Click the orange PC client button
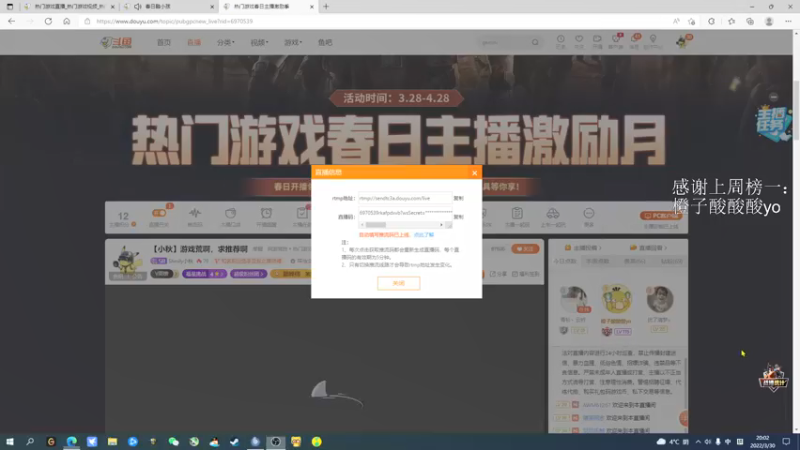 click(x=660, y=216)
